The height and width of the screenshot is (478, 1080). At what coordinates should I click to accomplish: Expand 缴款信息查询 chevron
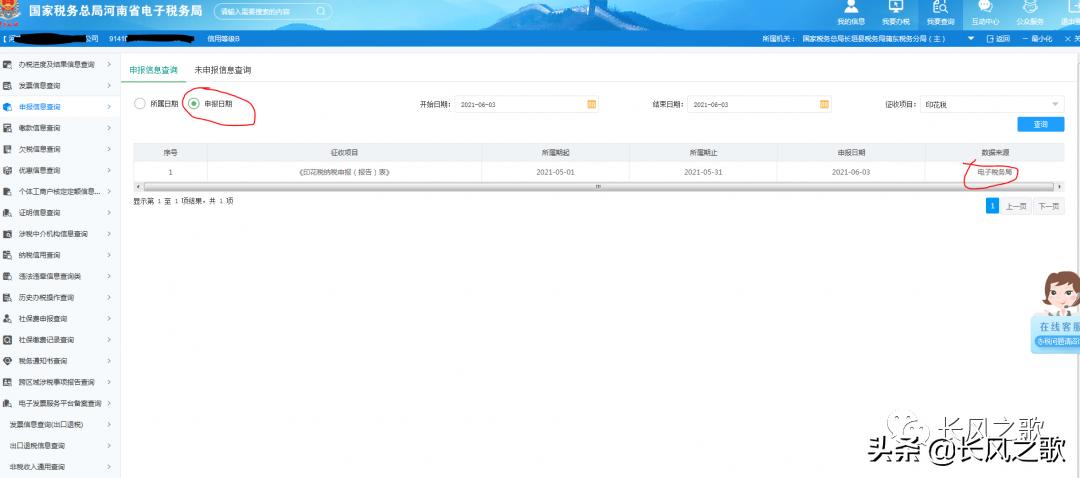pos(109,128)
